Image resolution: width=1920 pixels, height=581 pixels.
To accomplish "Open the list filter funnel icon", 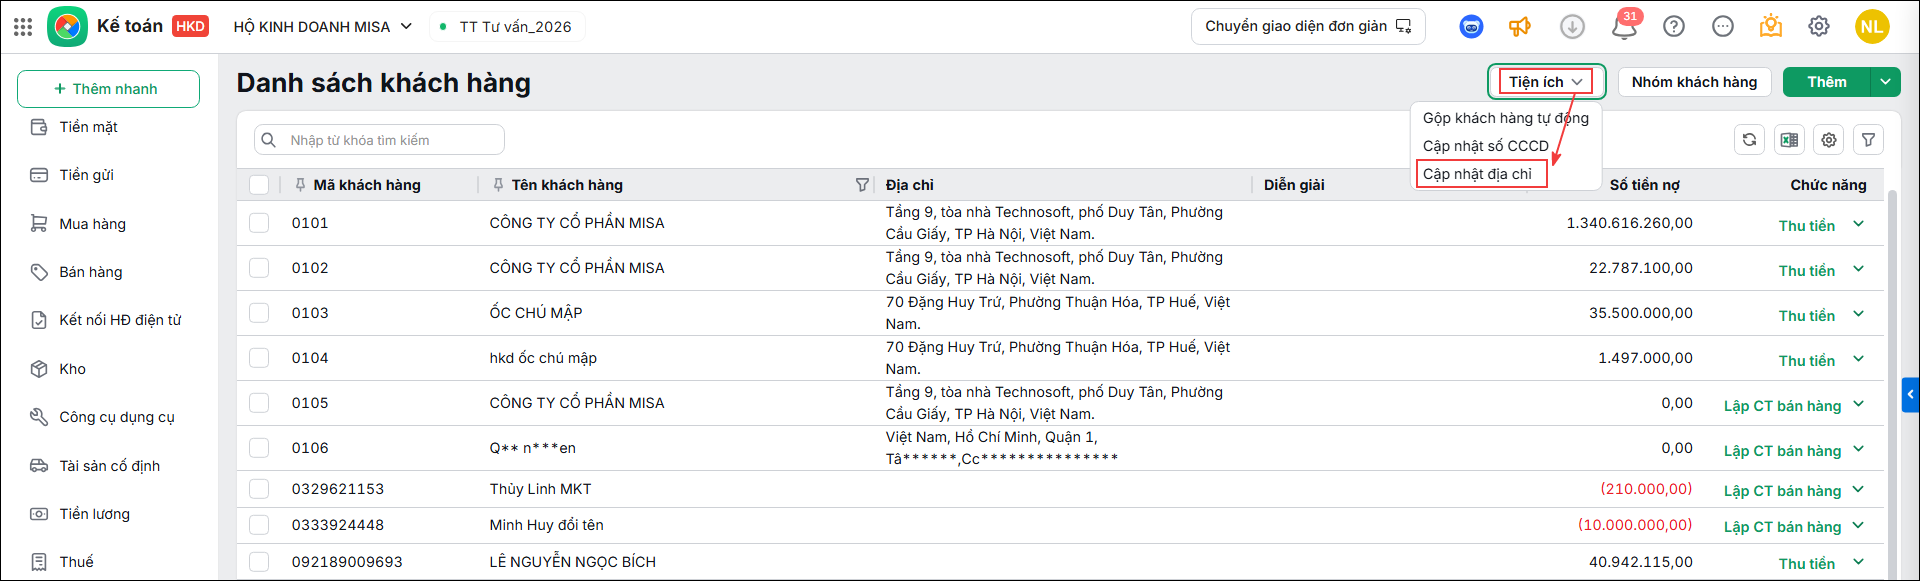I will point(1869,140).
